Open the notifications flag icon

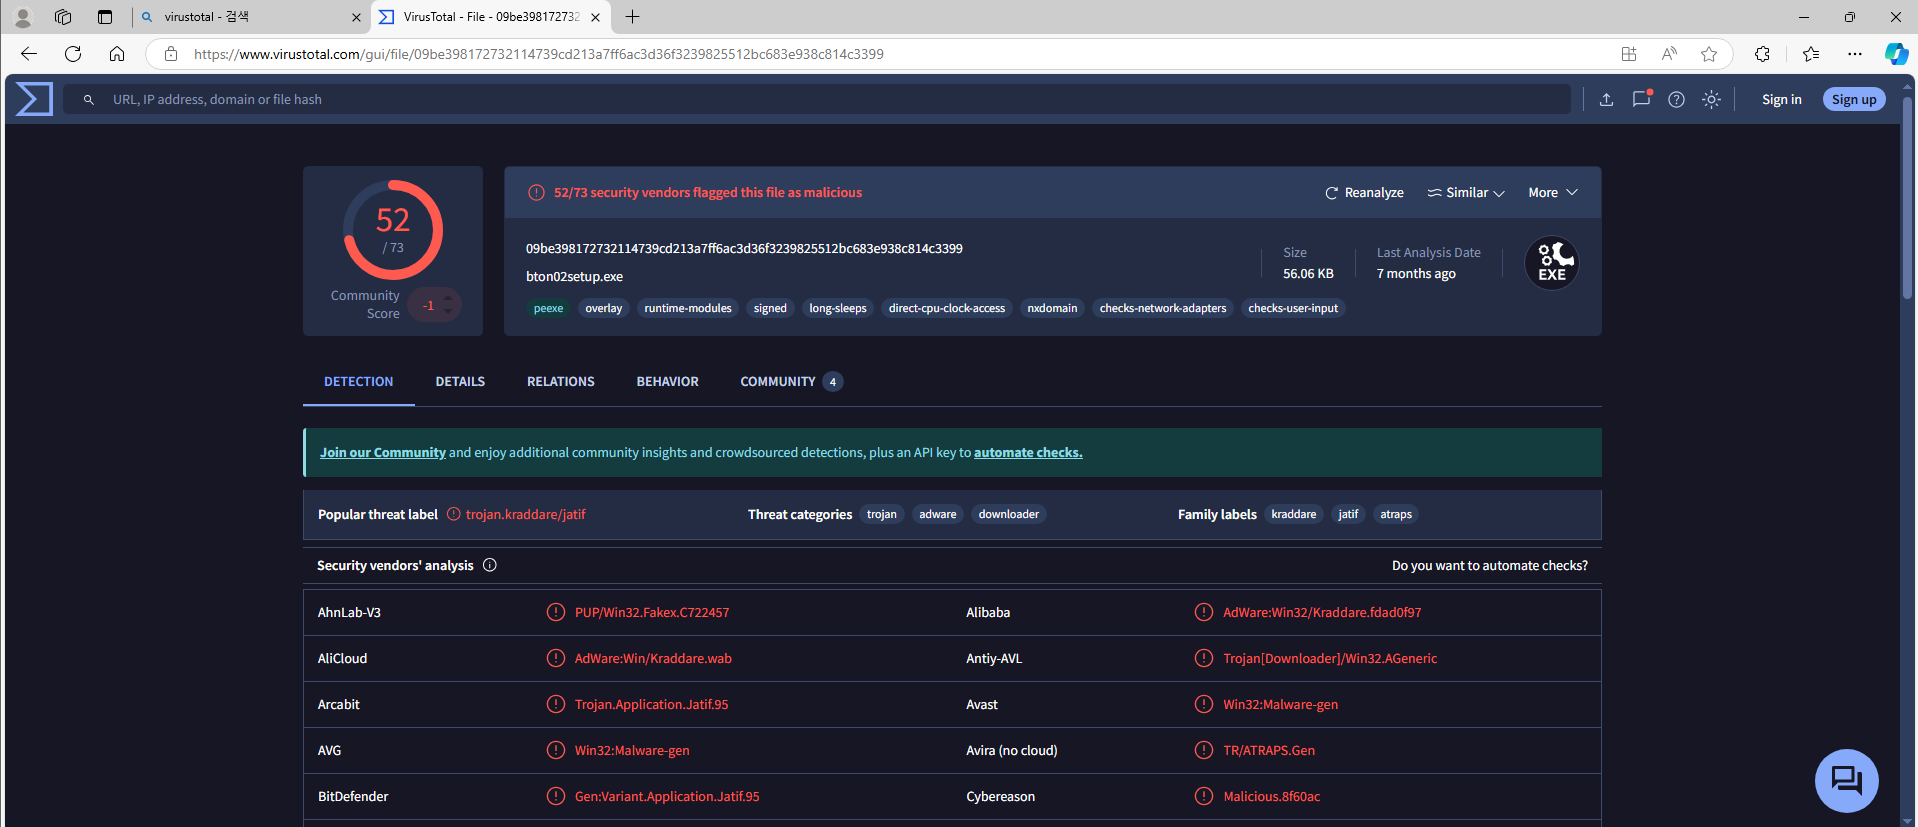1641,99
